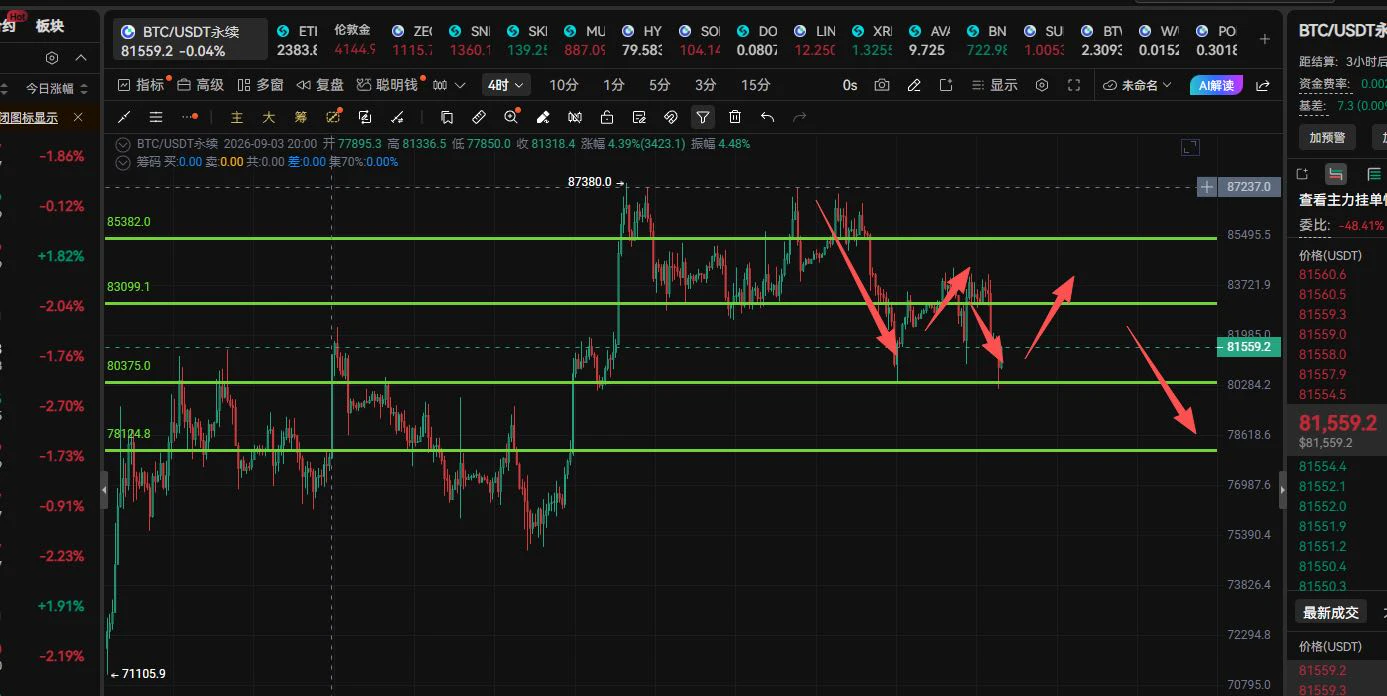Image resolution: width=1387 pixels, height=696 pixels.
Task: Collapse the BTC/USDT indicator info row
Action: coord(123,144)
